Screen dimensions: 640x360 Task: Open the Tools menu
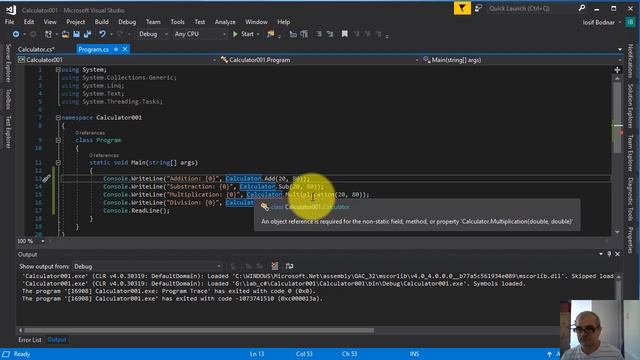[x=177, y=22]
